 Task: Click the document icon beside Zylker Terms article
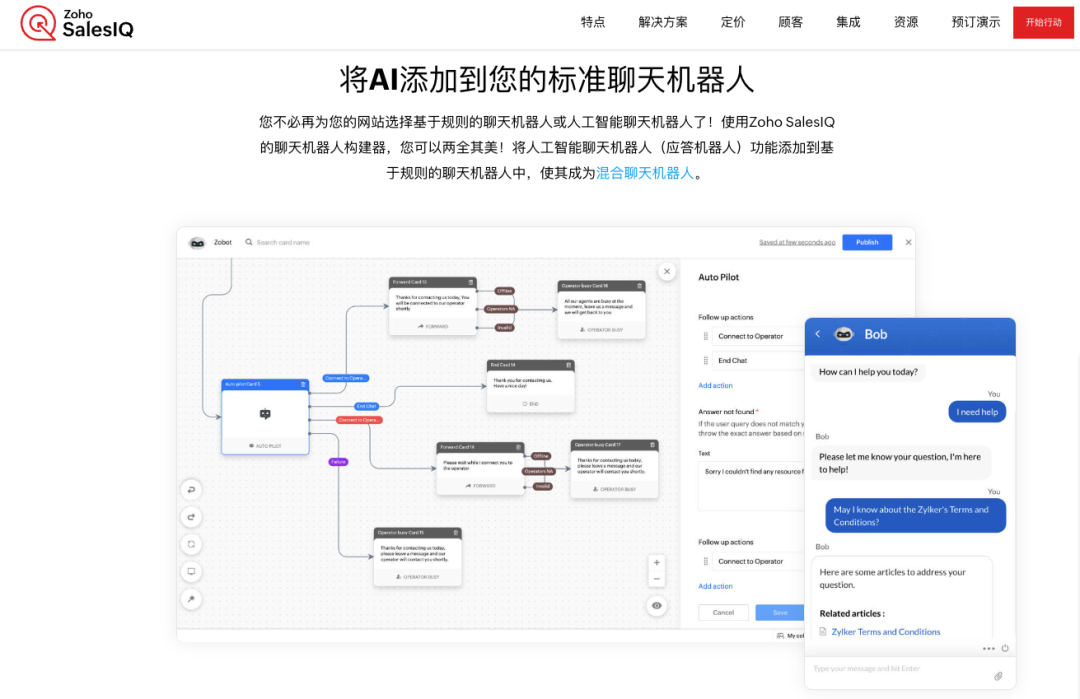(x=823, y=632)
